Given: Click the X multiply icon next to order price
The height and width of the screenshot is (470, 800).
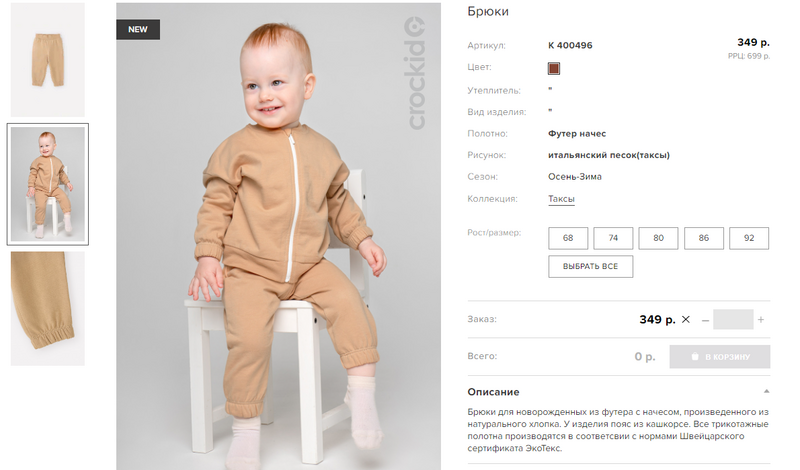Looking at the screenshot, I should tap(686, 319).
